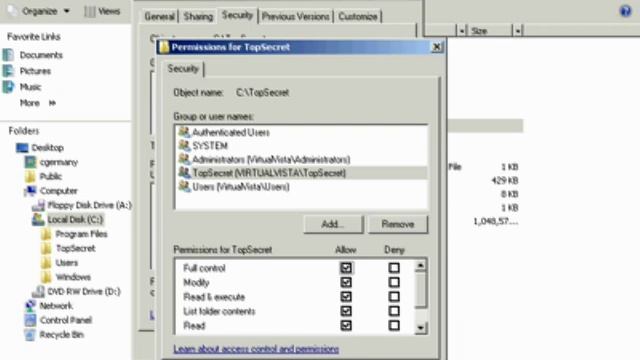Select the TopSecret folder icon in tree
The width and height of the screenshot is (640, 360).
click(46, 248)
